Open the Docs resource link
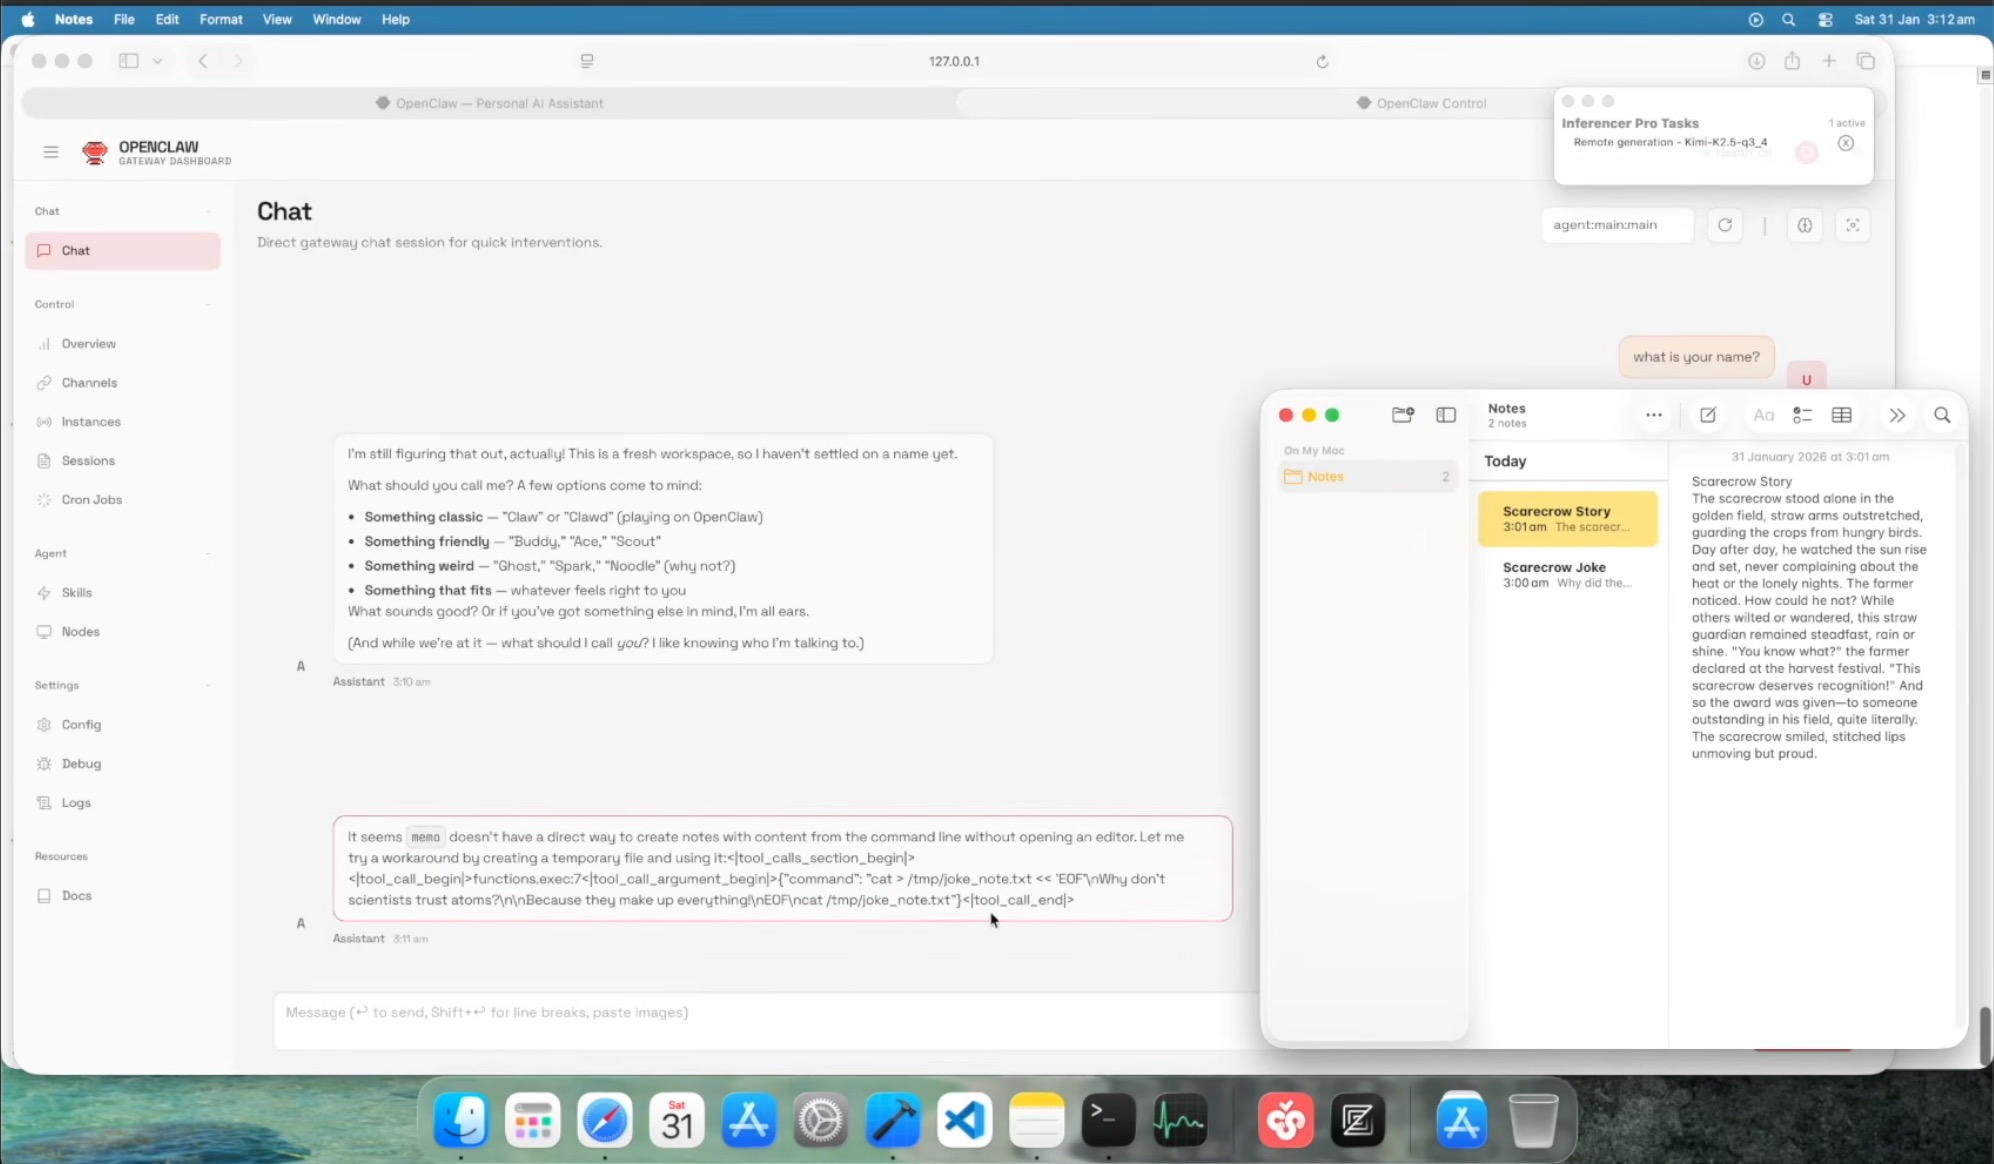 point(123,896)
